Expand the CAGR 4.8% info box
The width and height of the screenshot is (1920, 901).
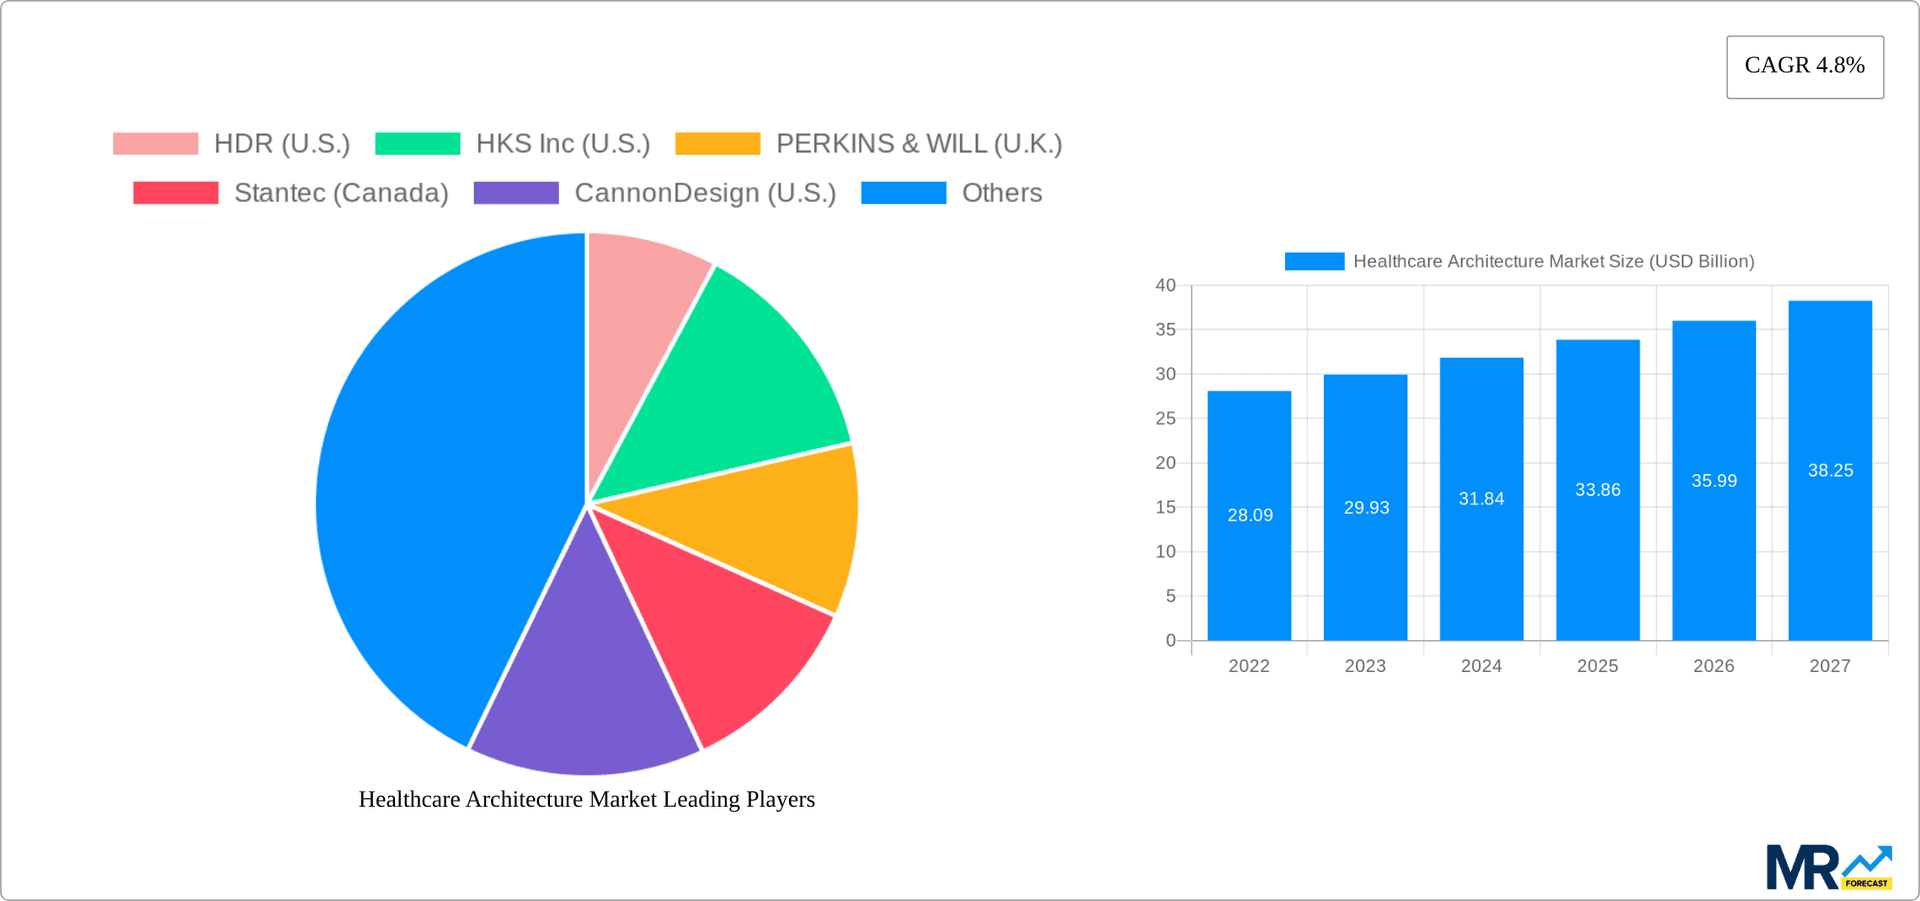(x=1804, y=66)
